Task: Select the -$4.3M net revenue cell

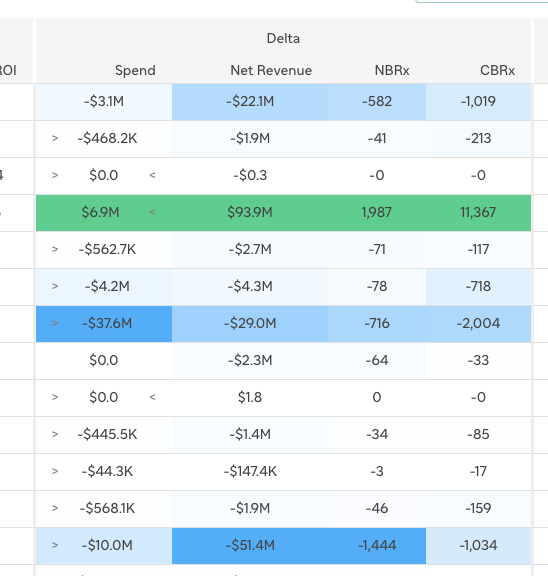Action: (x=250, y=286)
